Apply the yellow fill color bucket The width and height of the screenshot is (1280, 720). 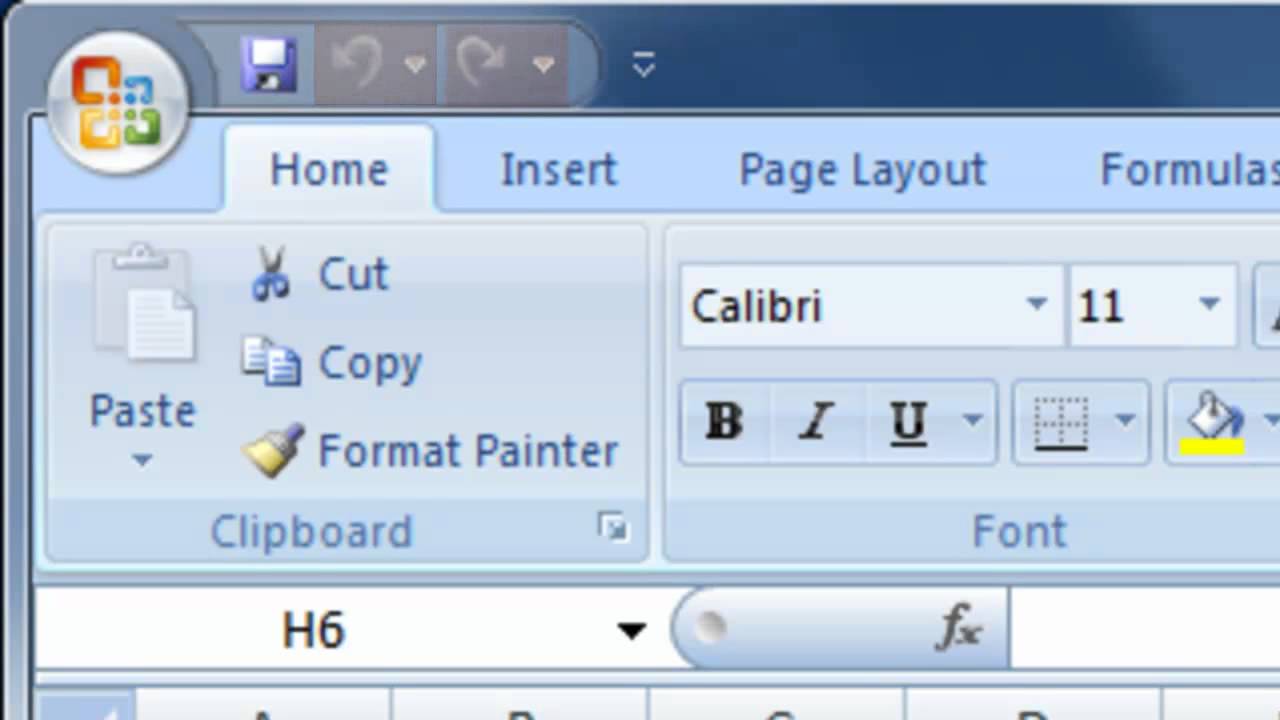click(x=1212, y=421)
